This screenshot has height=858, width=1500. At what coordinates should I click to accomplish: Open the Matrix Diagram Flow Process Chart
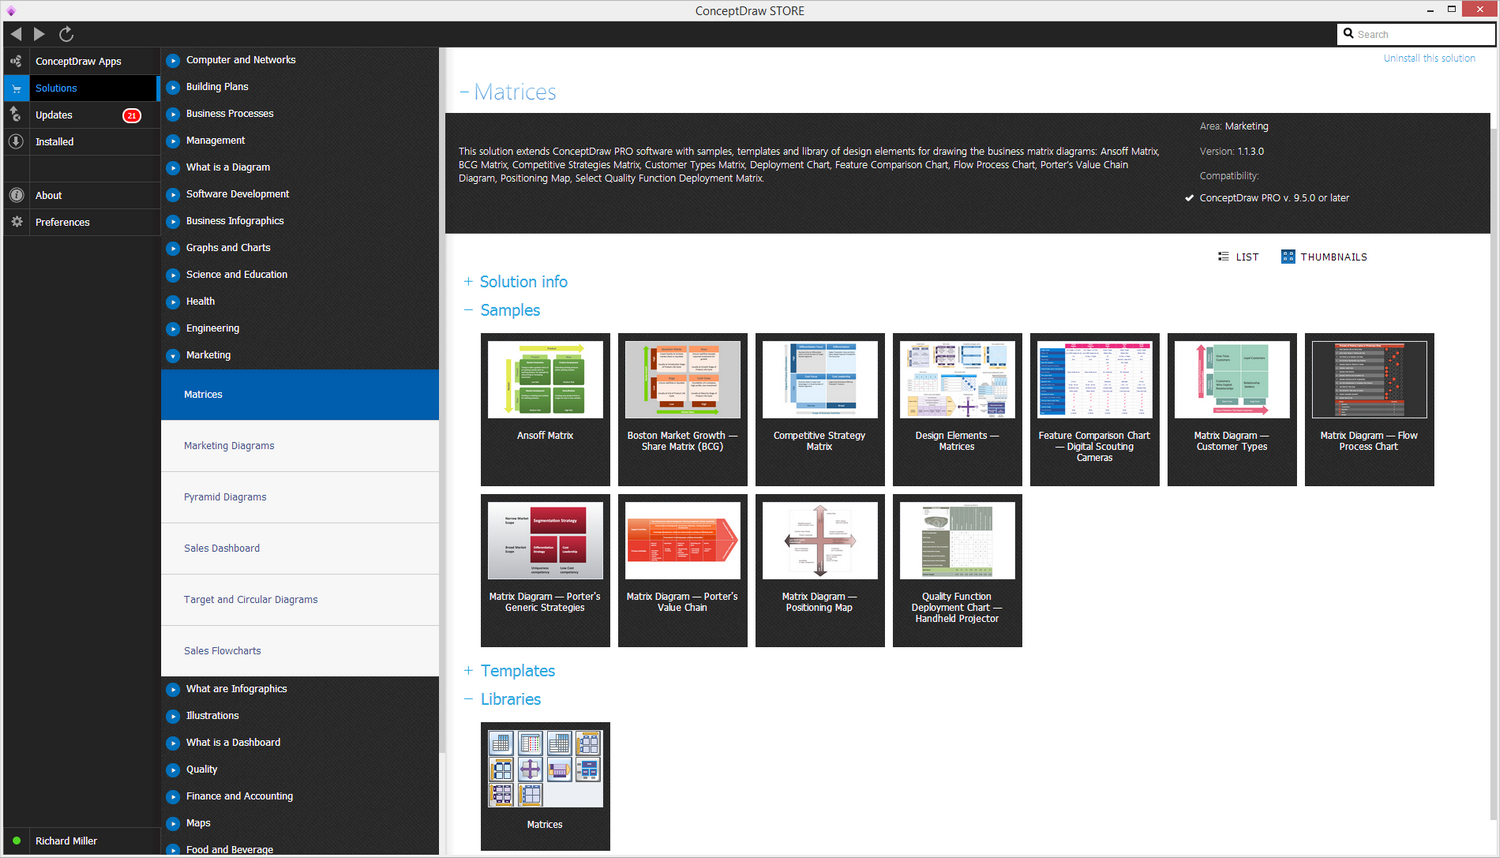[1369, 409]
